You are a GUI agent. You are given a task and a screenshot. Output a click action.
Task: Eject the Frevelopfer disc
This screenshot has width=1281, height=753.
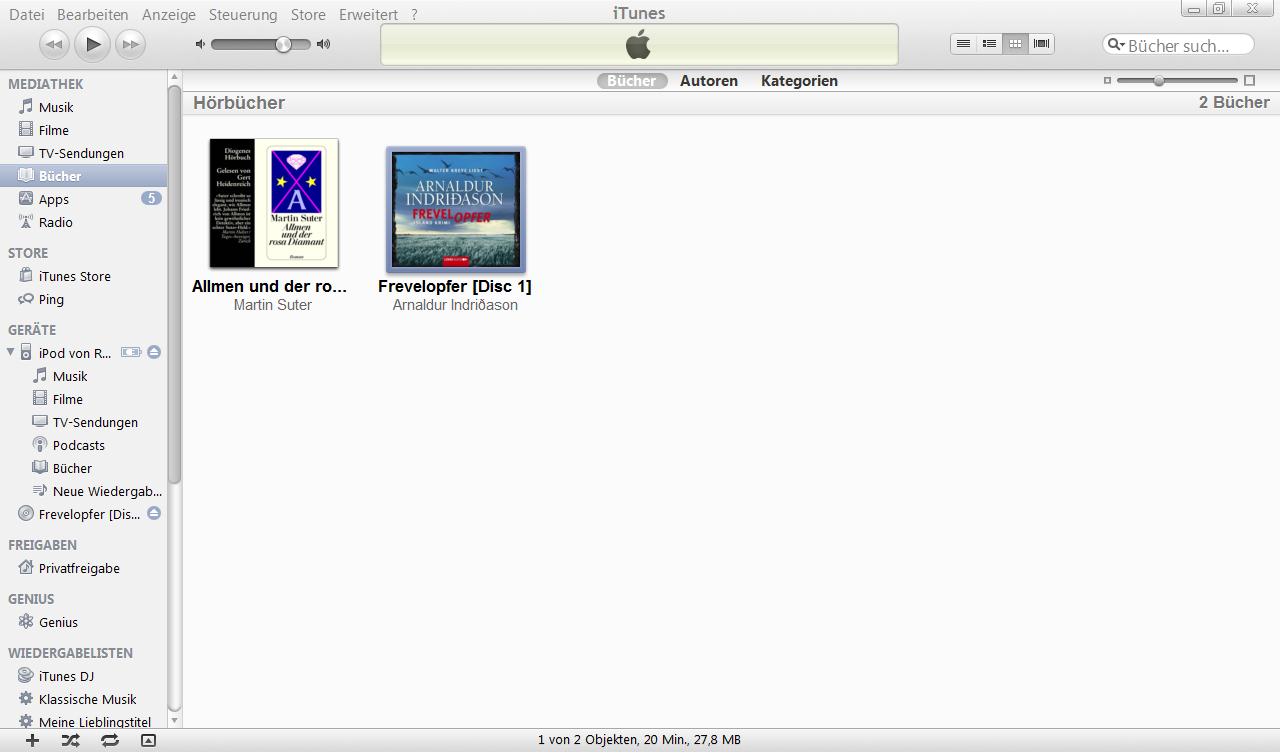click(x=154, y=513)
